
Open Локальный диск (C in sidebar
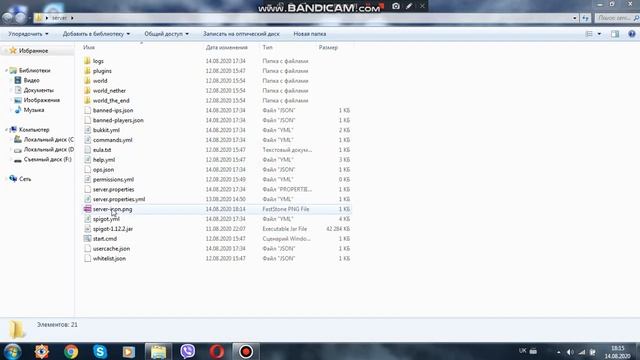(49, 140)
